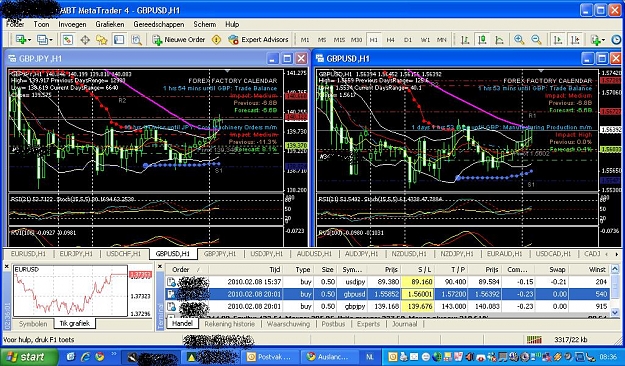This screenshot has height=366, width=625.
Task: Select MN timeframe
Action: point(442,40)
